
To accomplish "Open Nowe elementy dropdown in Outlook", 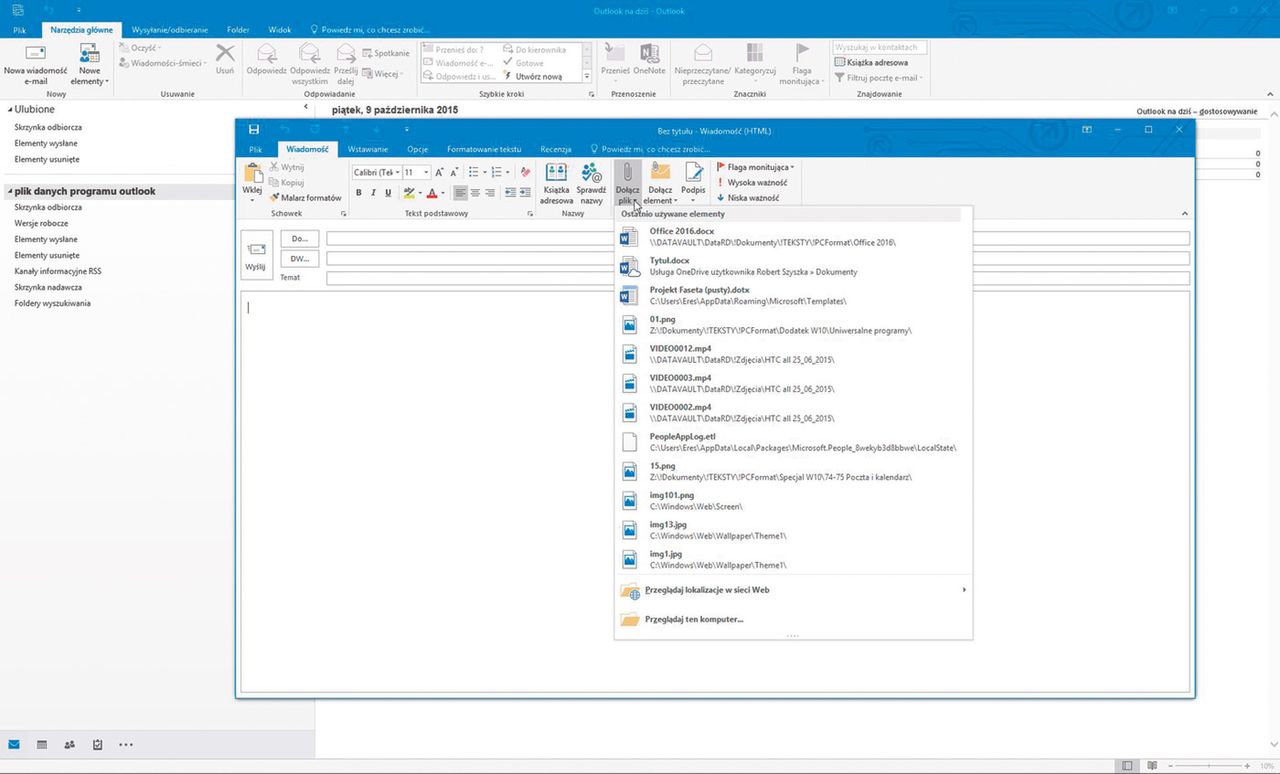I will [90, 64].
